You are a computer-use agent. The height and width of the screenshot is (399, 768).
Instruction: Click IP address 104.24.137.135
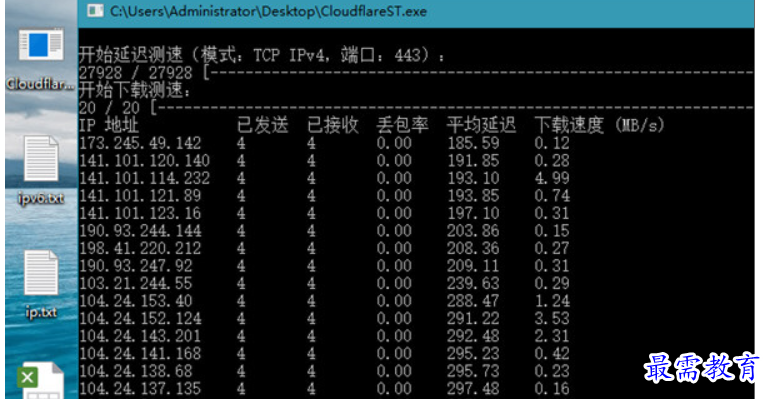point(140,389)
